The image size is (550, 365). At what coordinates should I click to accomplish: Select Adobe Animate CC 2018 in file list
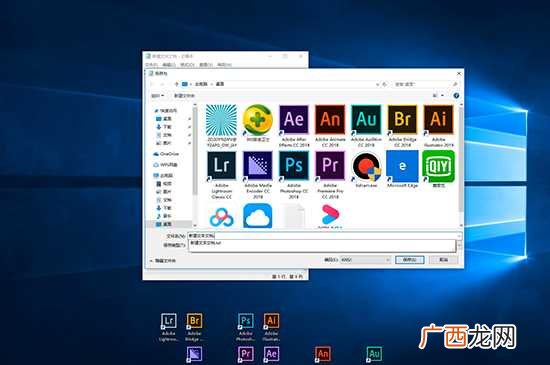330,126
